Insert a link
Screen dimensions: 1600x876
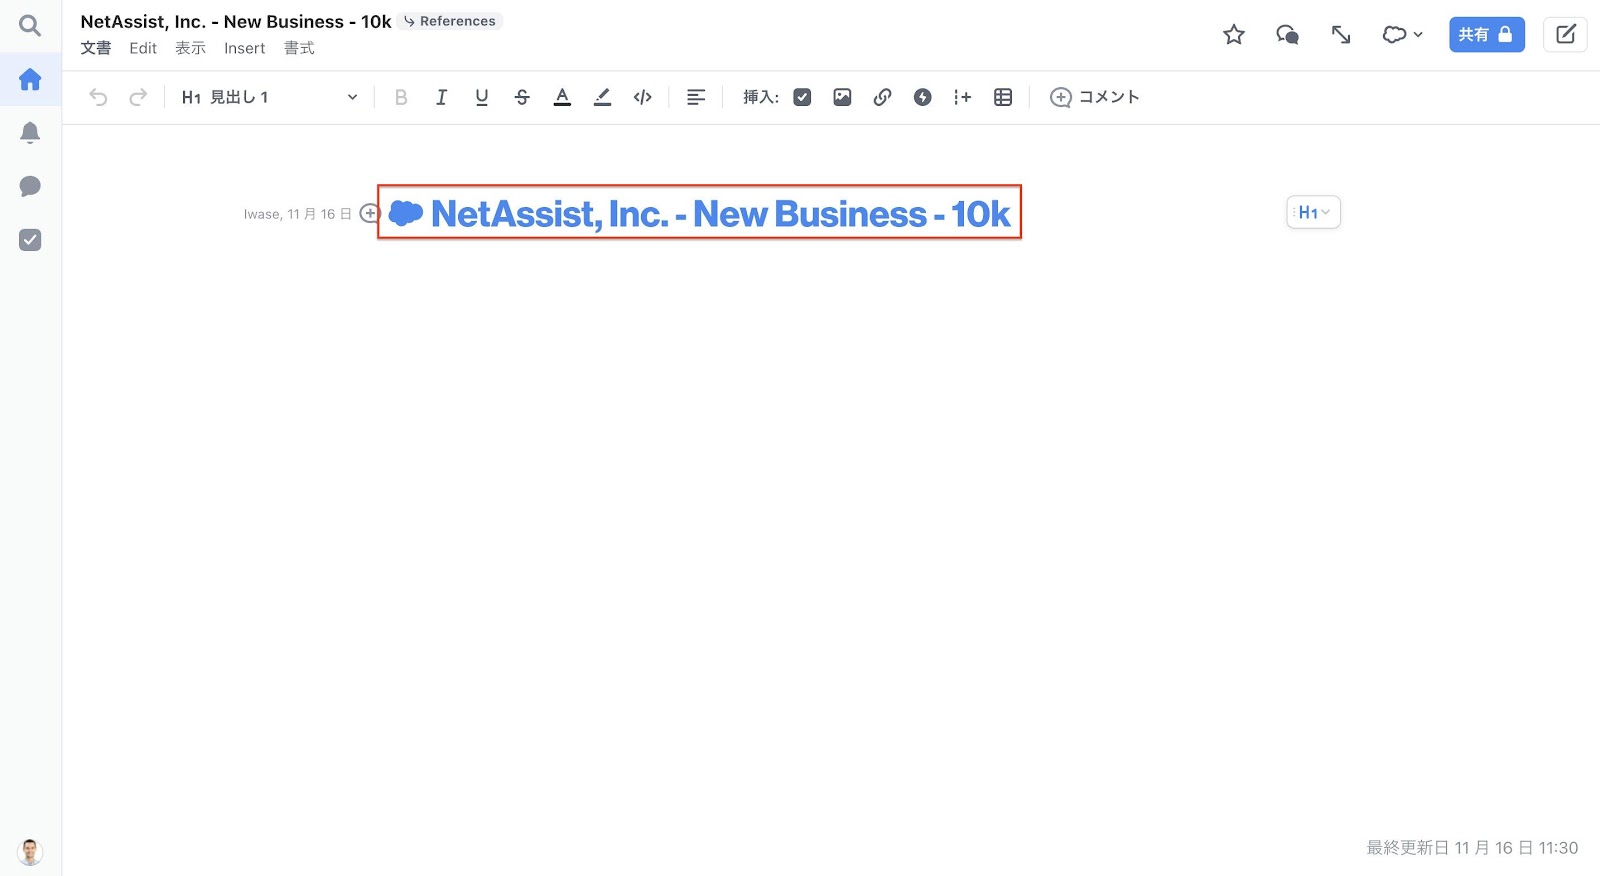pyautogui.click(x=882, y=97)
